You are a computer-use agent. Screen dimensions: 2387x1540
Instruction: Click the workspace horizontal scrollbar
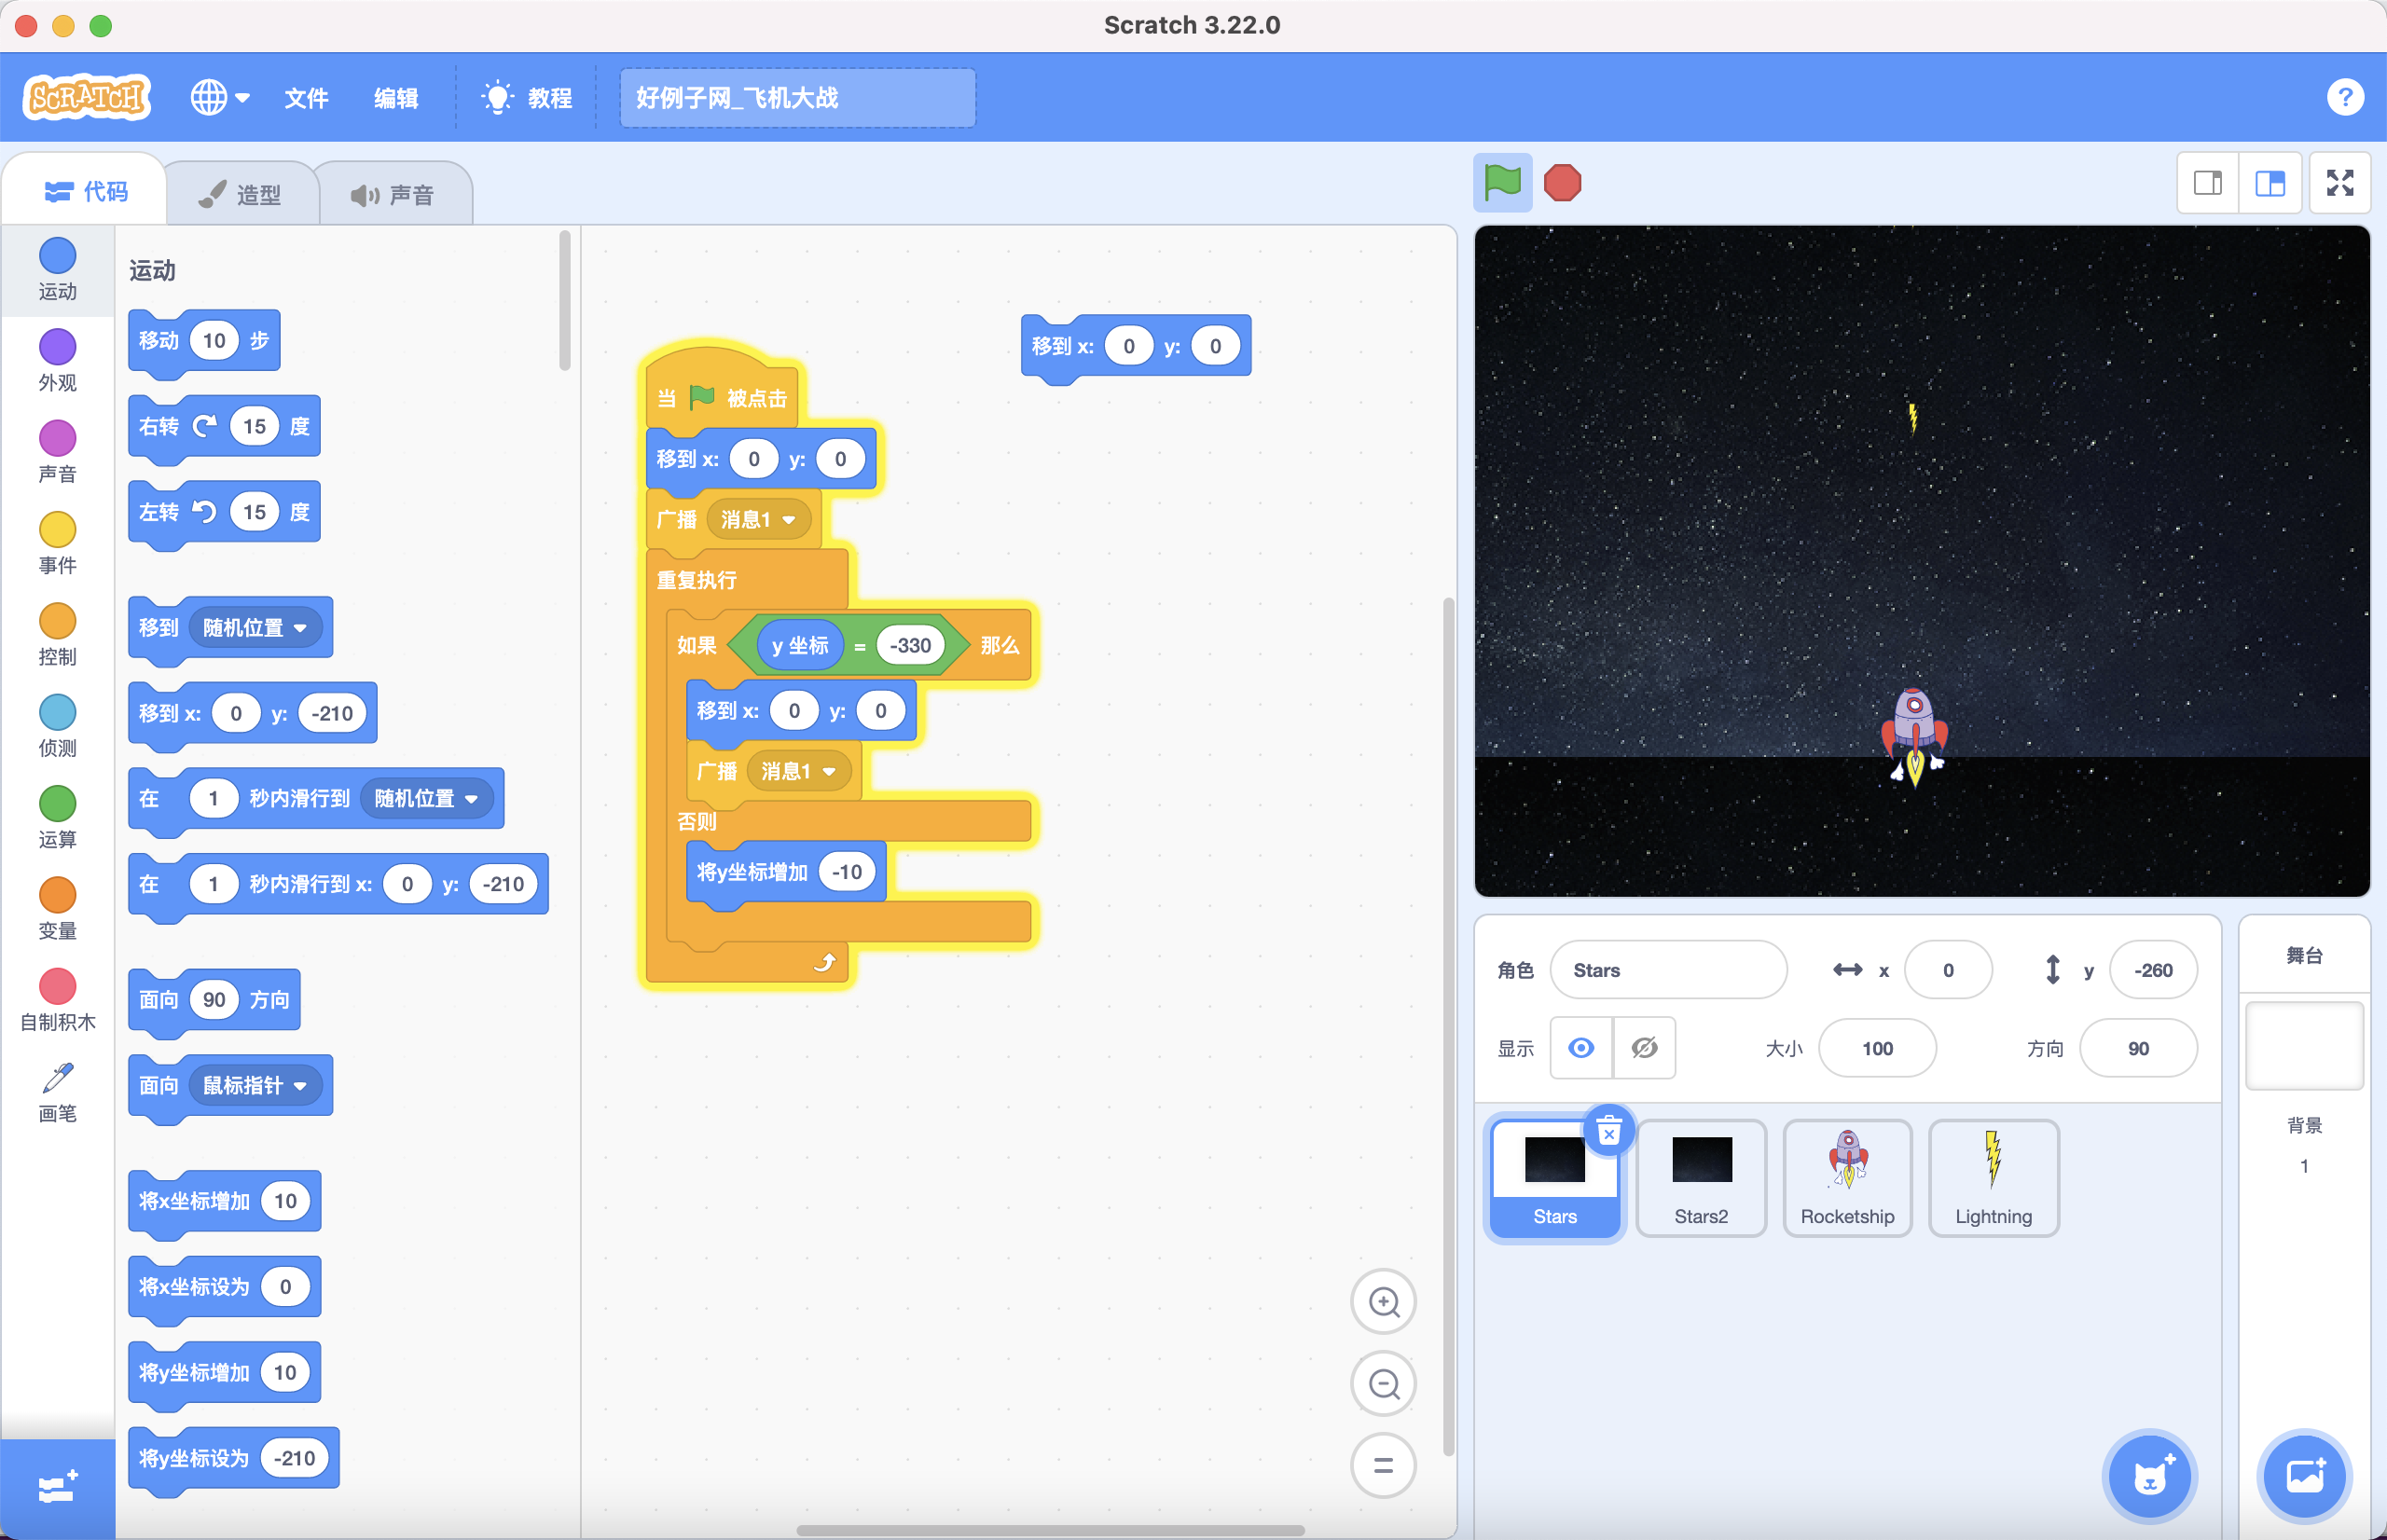[1050, 1529]
